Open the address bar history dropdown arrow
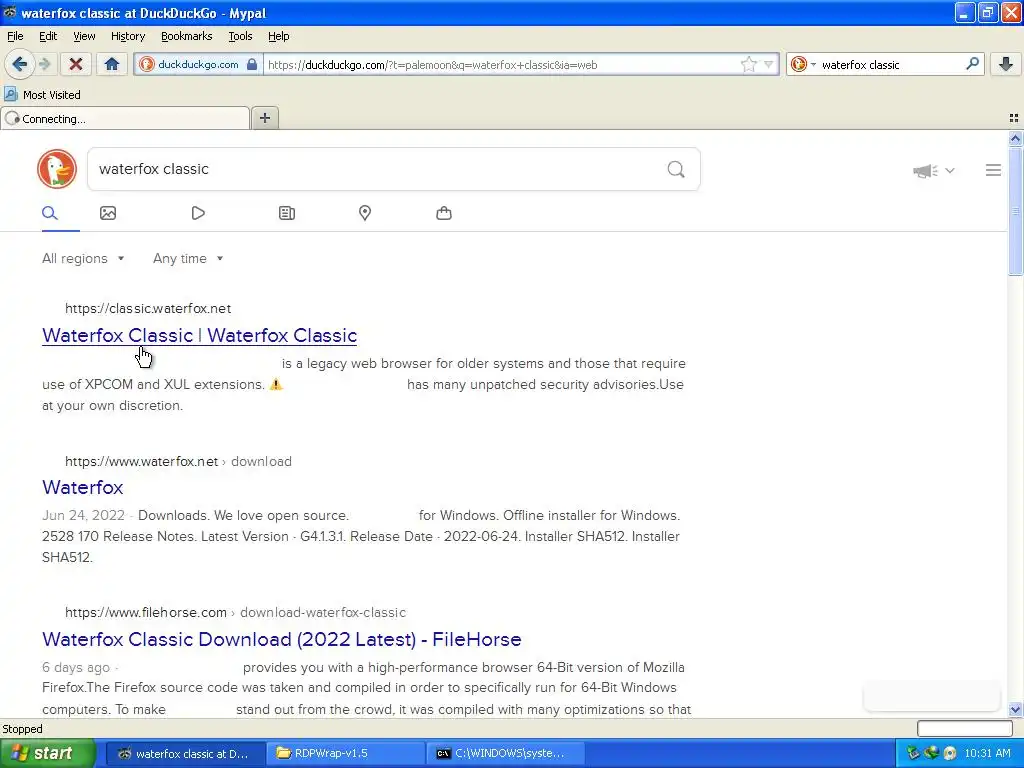This screenshot has height=768, width=1024. tap(769, 64)
